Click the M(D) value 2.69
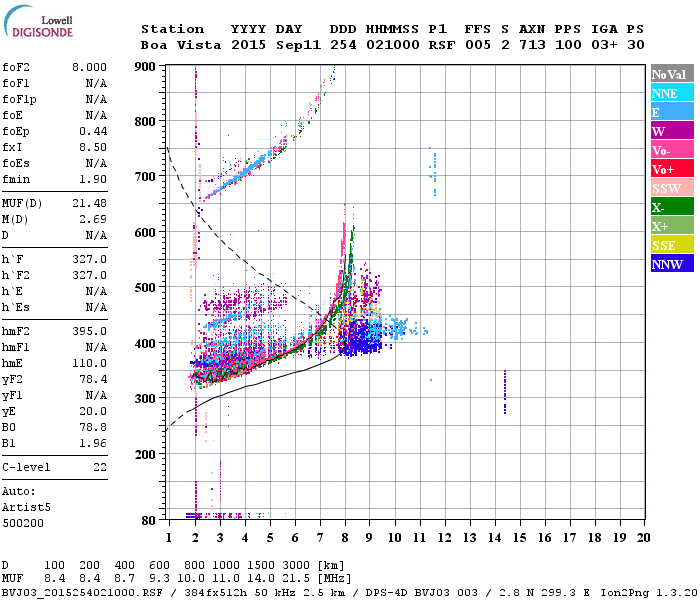The image size is (700, 600). coord(93,219)
